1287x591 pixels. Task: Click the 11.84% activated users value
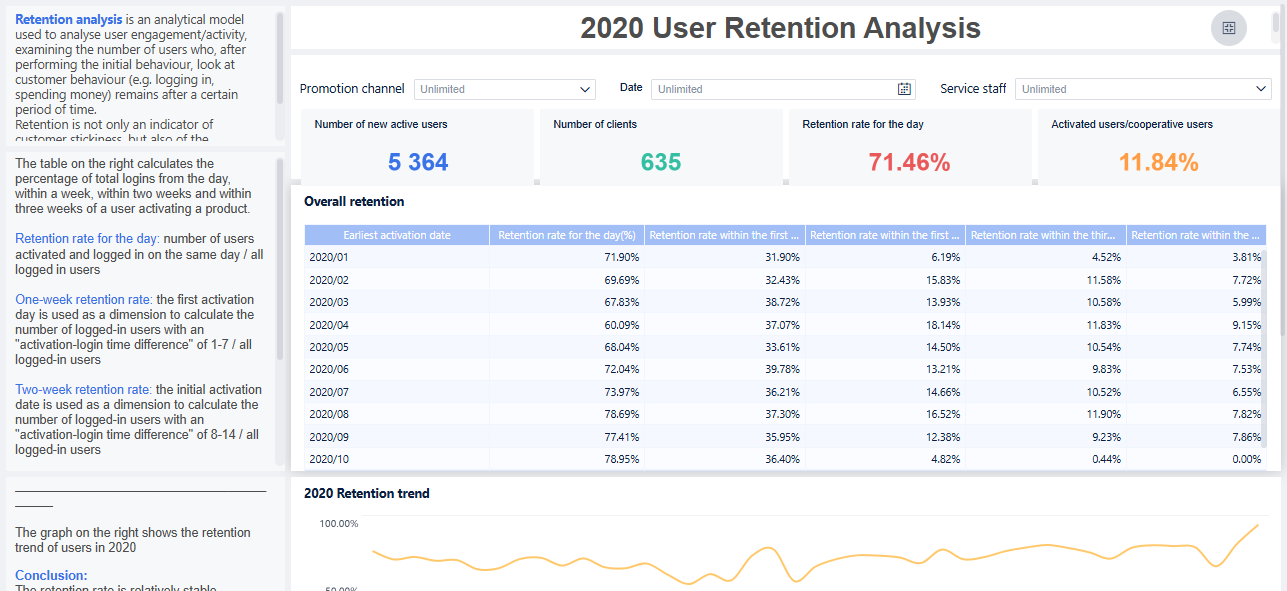1158,162
